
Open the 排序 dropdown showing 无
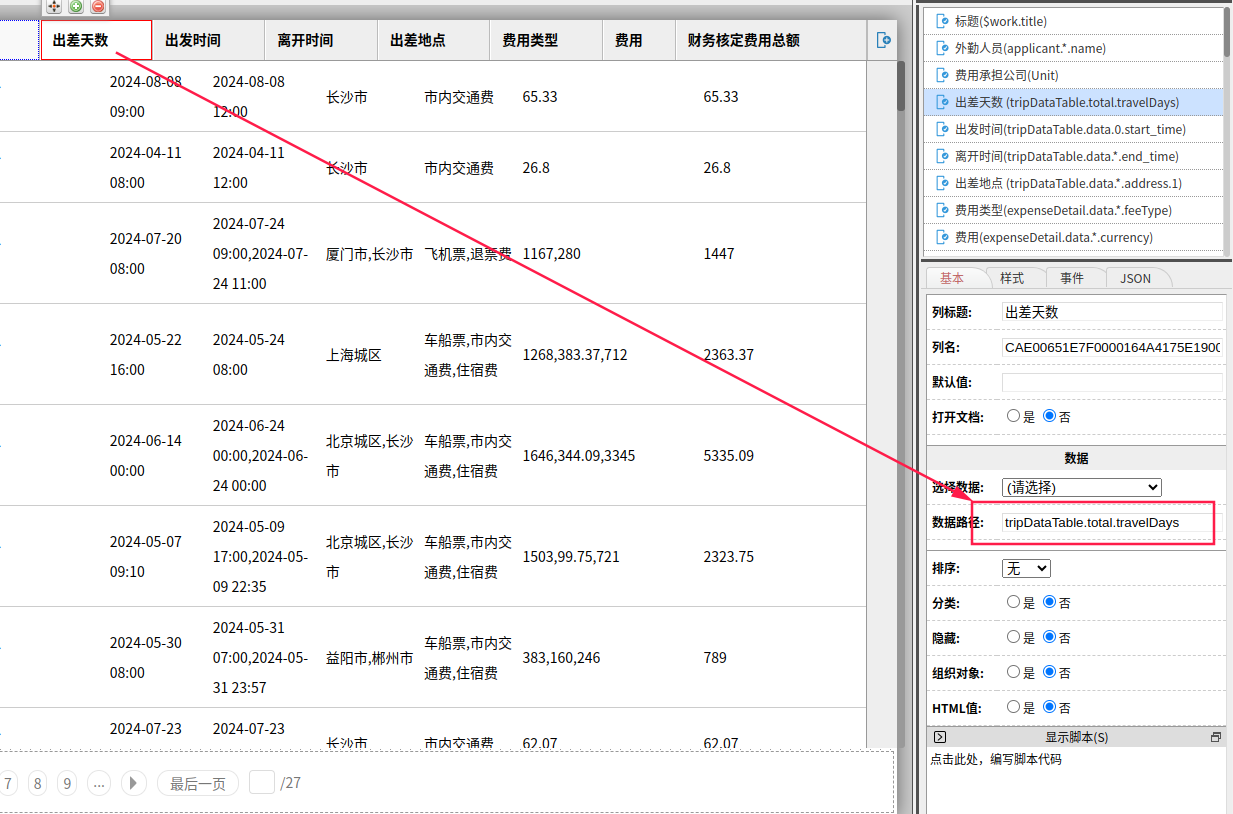coord(1025,567)
